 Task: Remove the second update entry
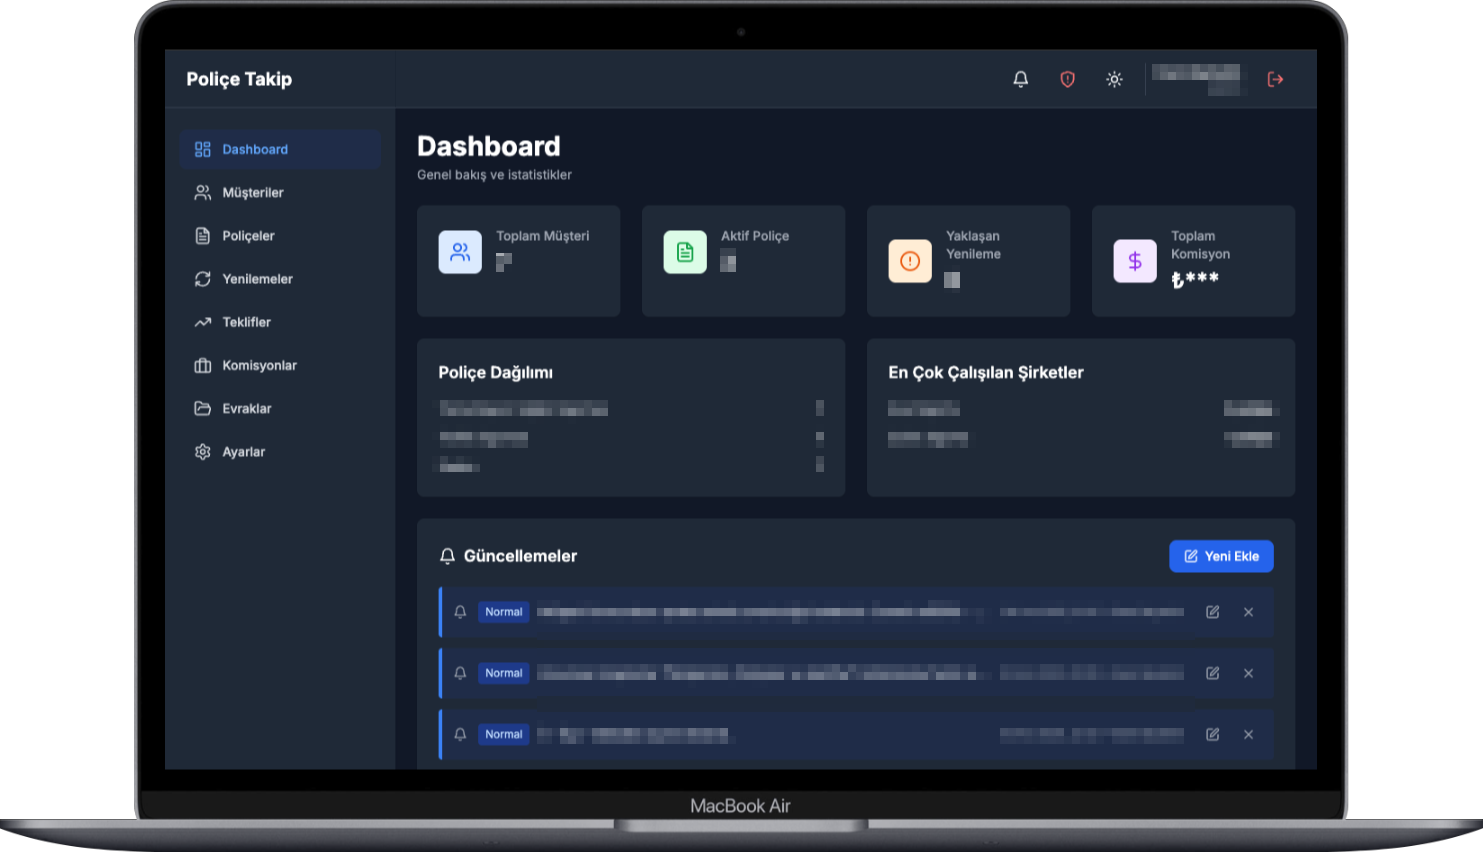tap(1248, 673)
